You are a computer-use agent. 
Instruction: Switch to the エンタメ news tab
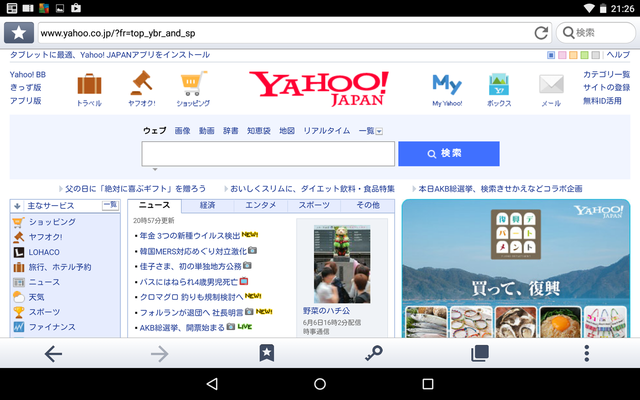[x=260, y=205]
